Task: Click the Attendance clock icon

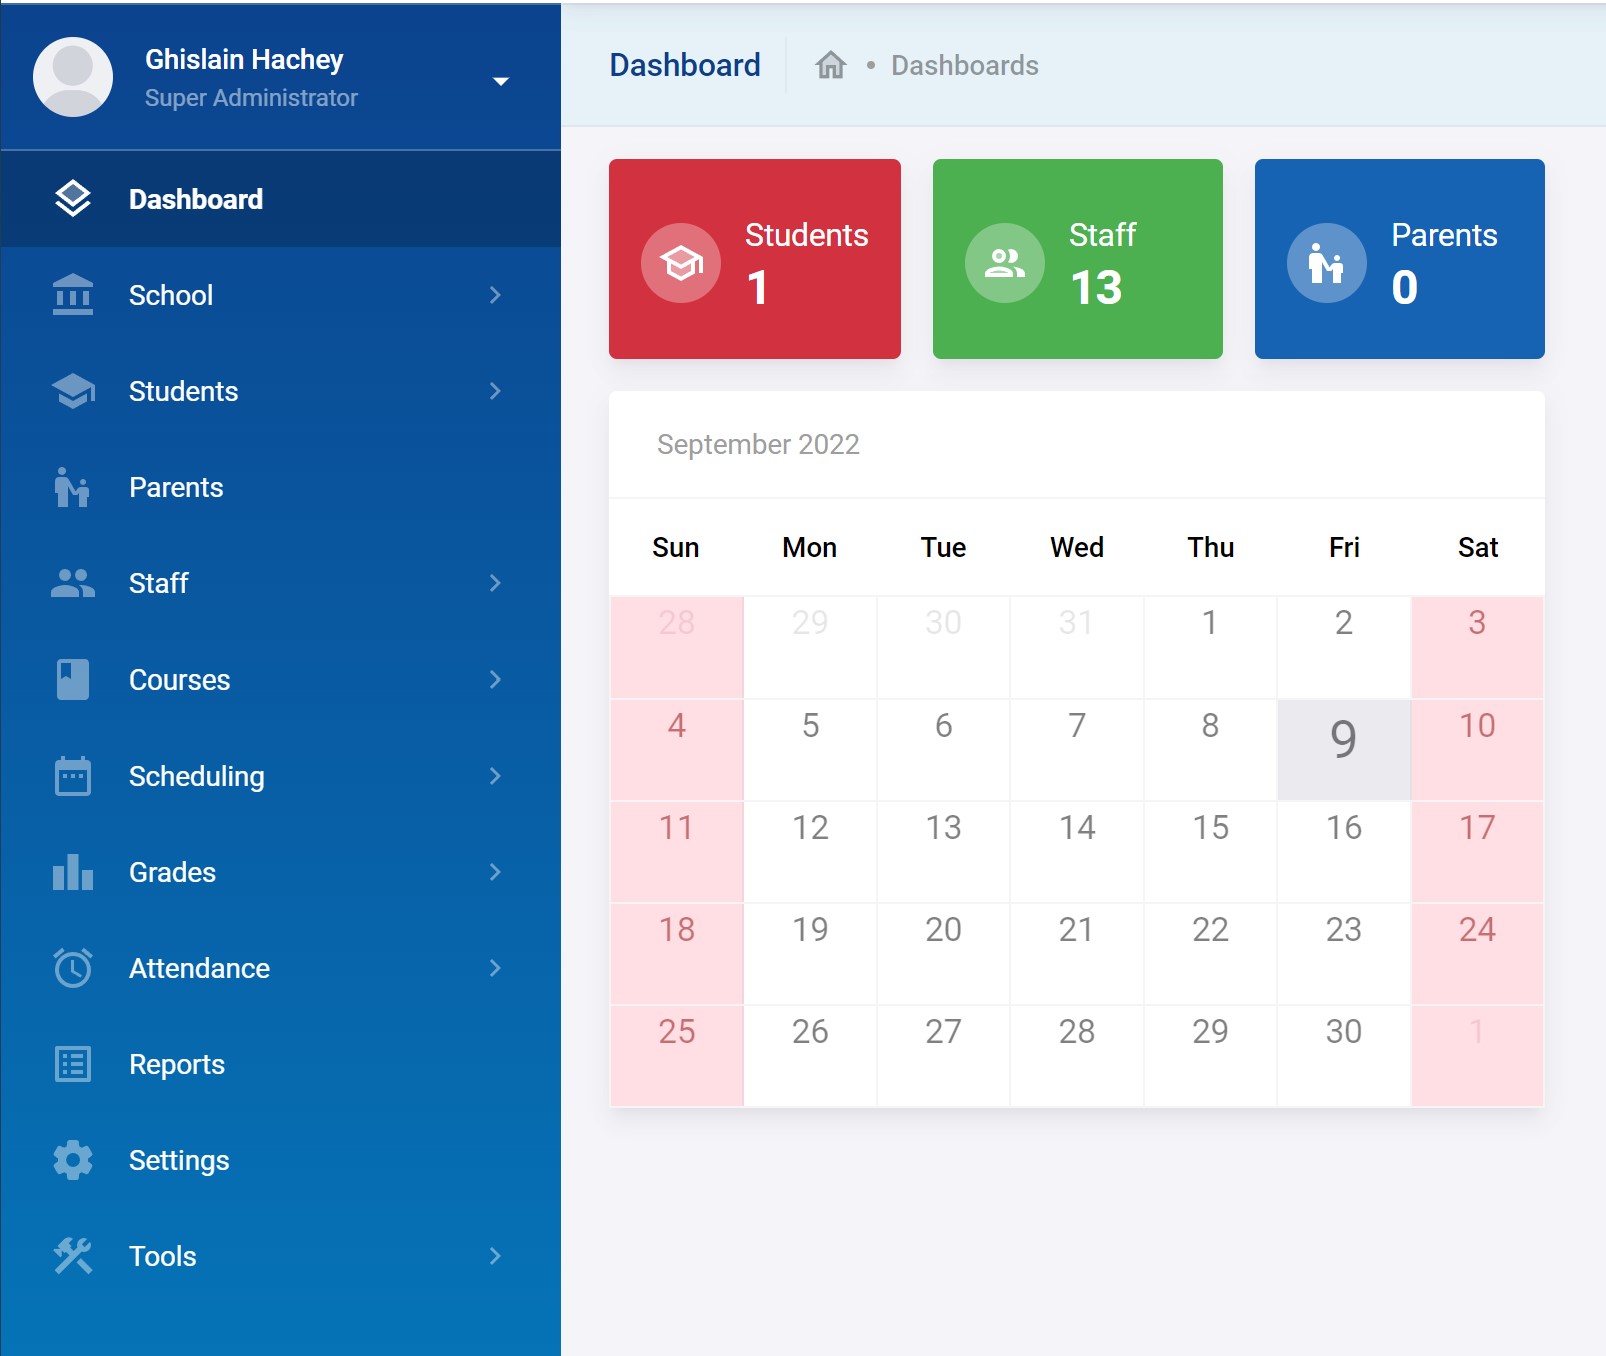Action: (x=73, y=968)
